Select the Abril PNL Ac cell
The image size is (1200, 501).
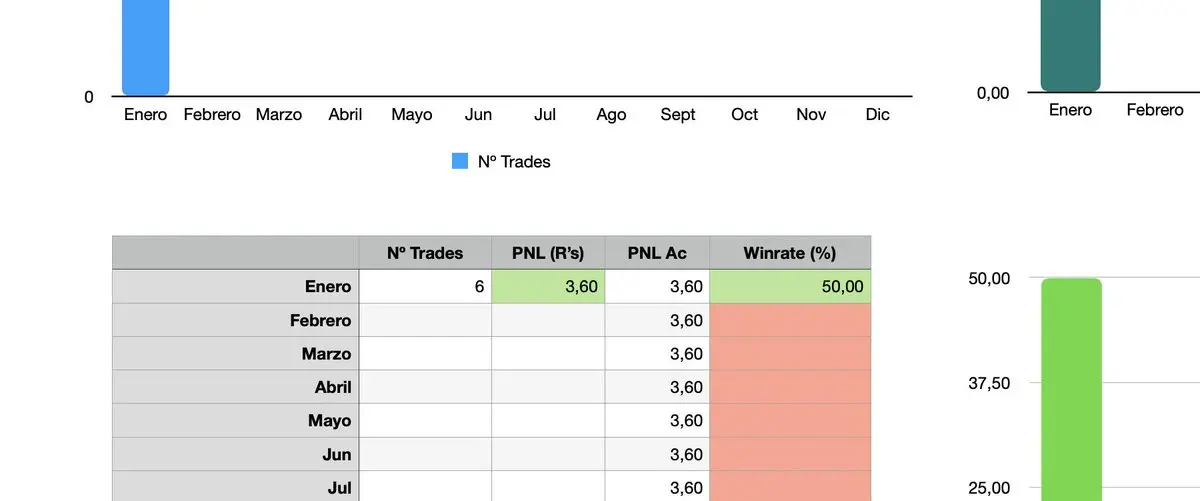657,387
